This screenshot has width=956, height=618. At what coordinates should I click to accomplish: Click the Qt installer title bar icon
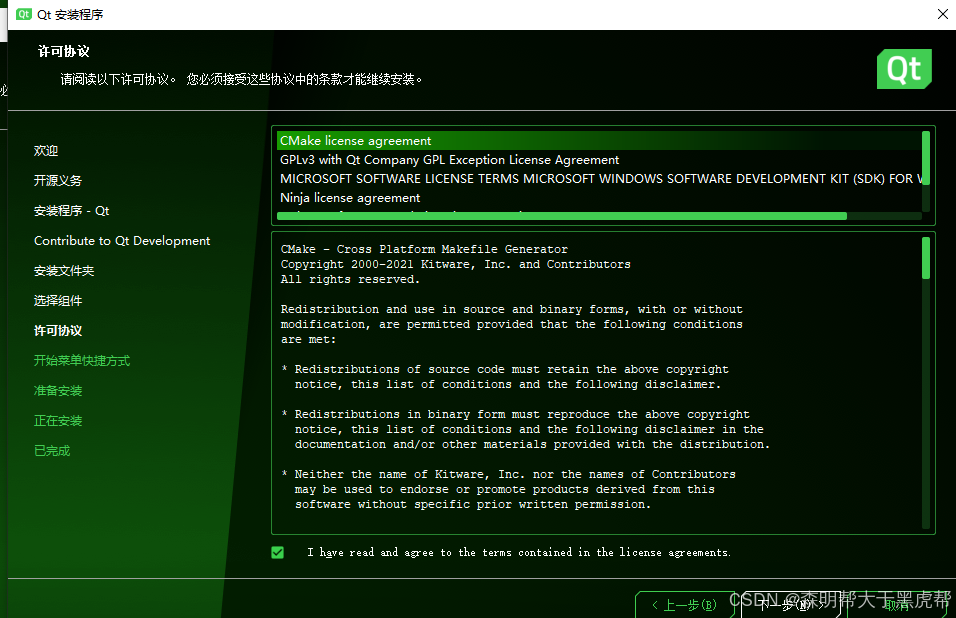(x=24, y=14)
